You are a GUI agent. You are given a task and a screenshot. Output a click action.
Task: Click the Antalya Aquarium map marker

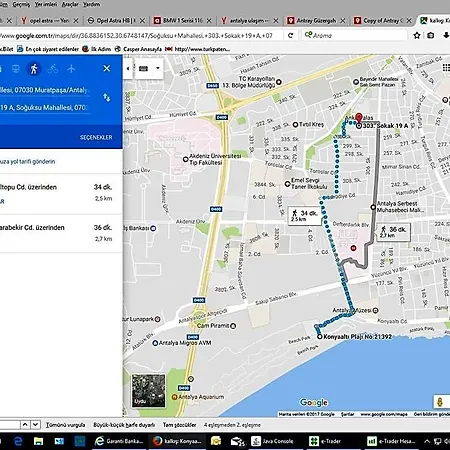[174, 397]
